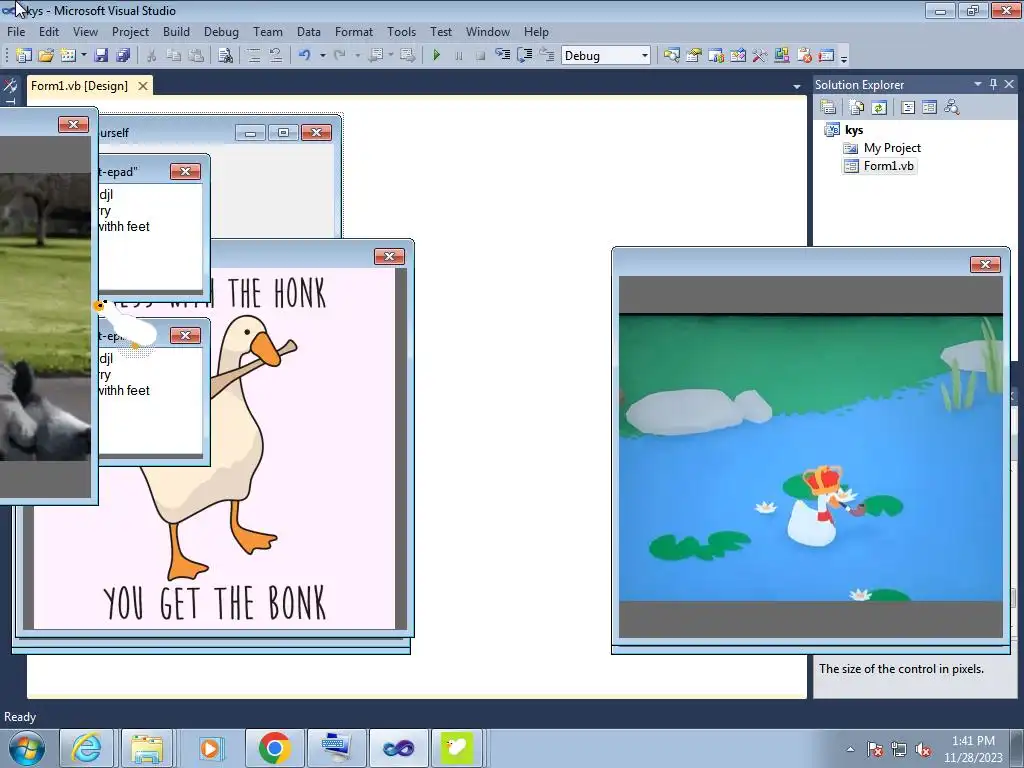Start debugging with the green play icon

point(437,56)
